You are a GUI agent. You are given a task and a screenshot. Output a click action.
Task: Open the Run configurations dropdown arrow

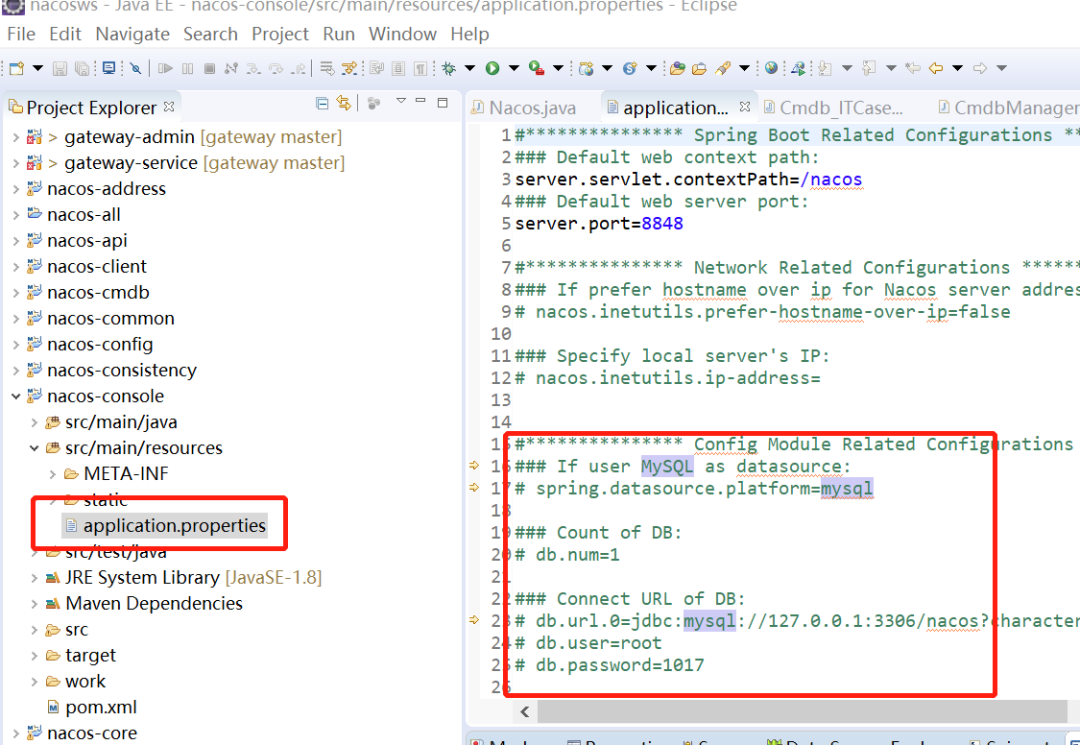(x=514, y=68)
